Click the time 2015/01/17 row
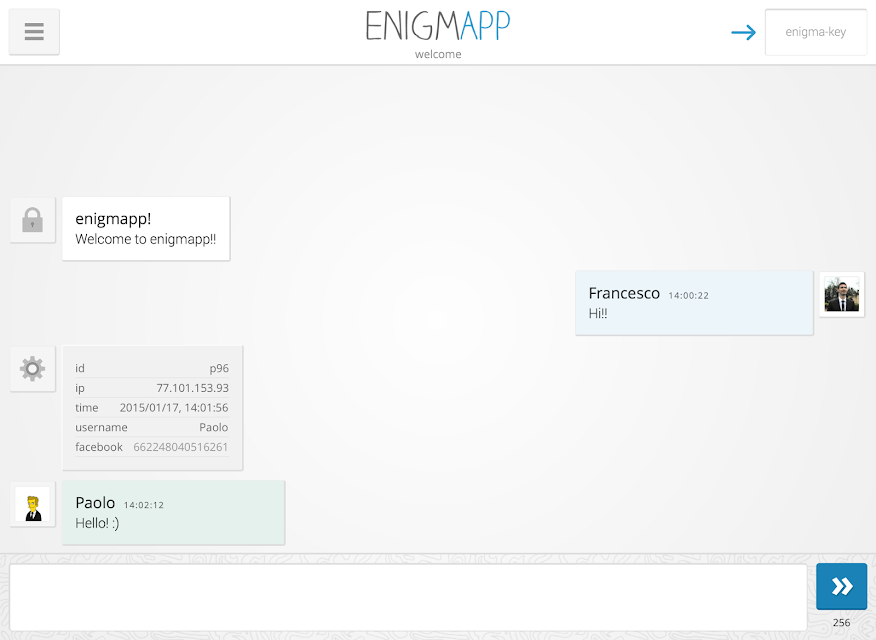This screenshot has height=640, width=876. [152, 408]
